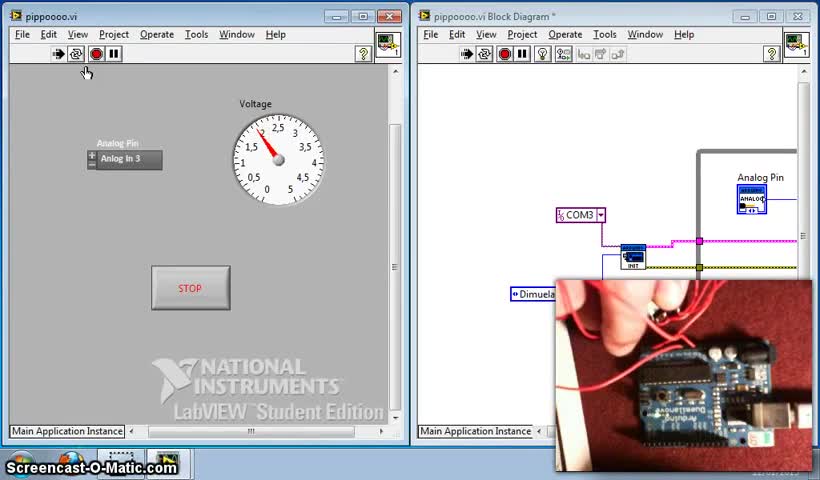Click Run arrow in Block Diagram toolbar
This screenshot has width=820, height=480.
tap(466, 54)
